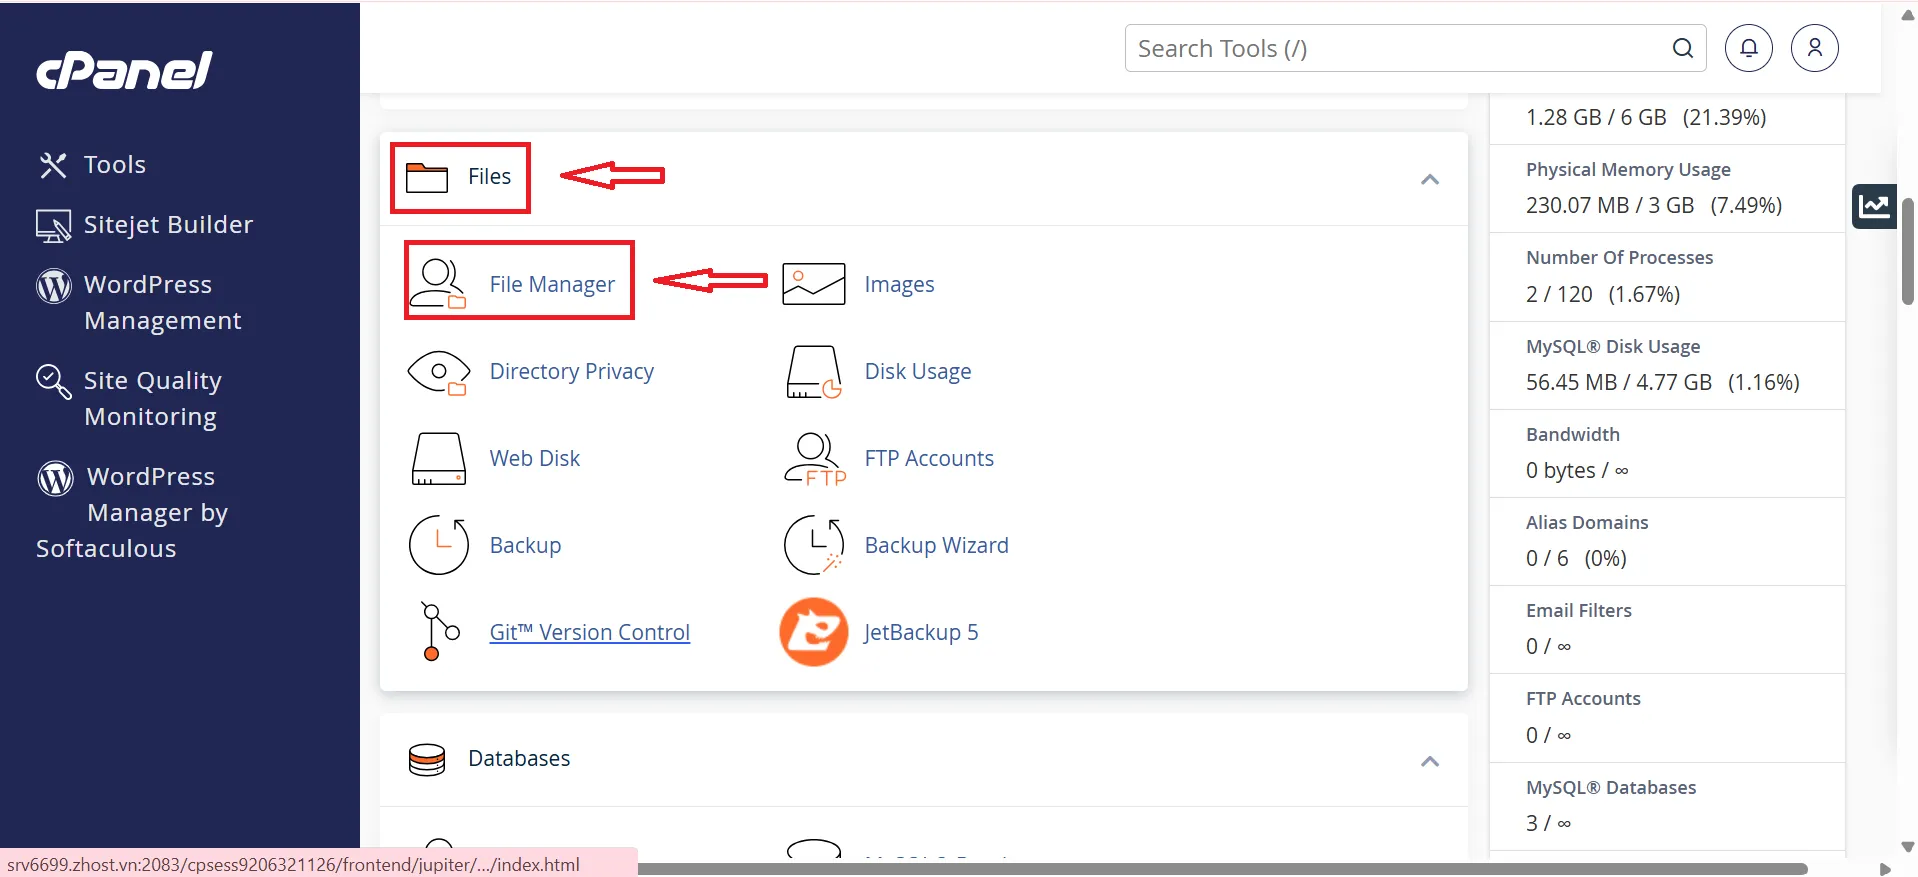Screen dimensions: 1918x877
Task: Click the File Manager icon
Action: [x=438, y=283]
